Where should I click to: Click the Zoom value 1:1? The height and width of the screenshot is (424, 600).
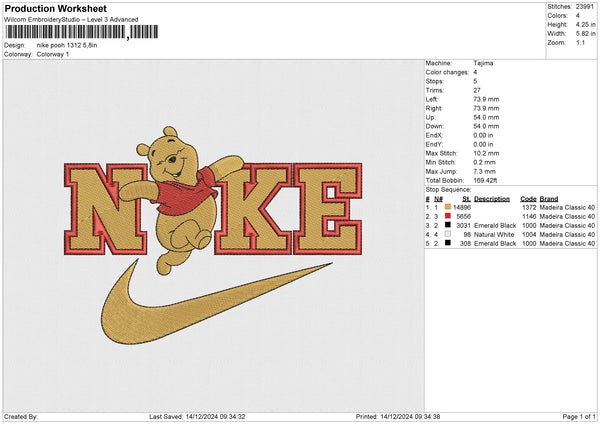pos(580,42)
